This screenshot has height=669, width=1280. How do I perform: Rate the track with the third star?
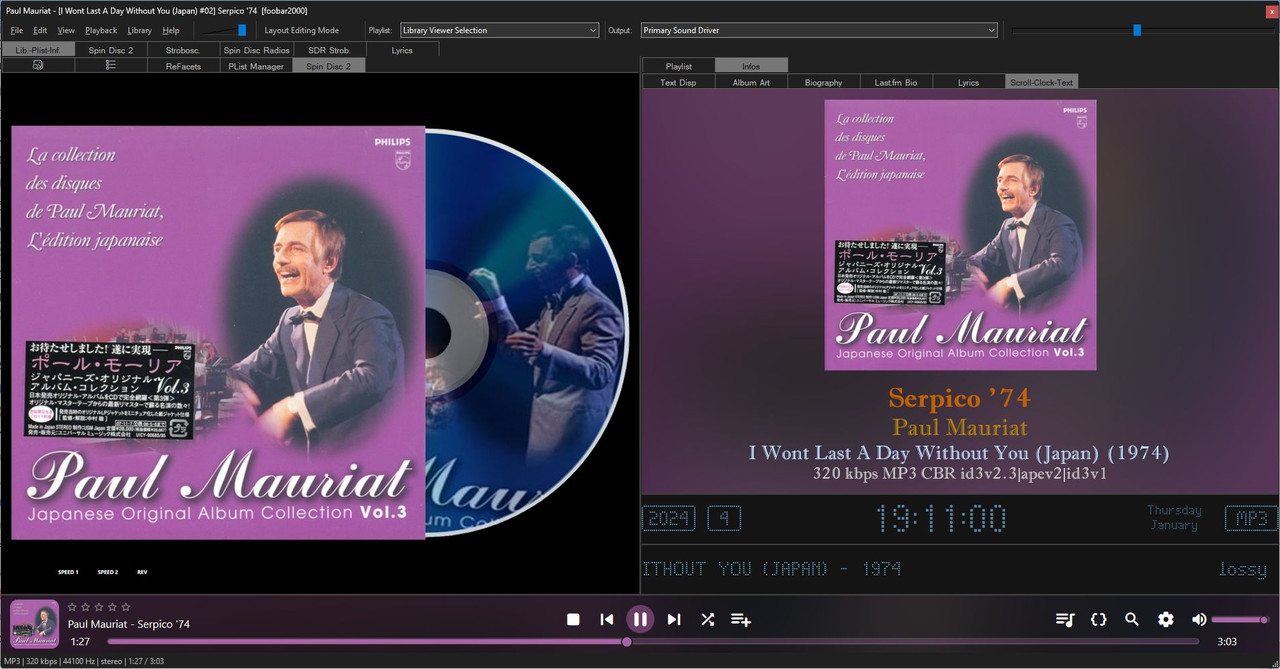[99, 606]
